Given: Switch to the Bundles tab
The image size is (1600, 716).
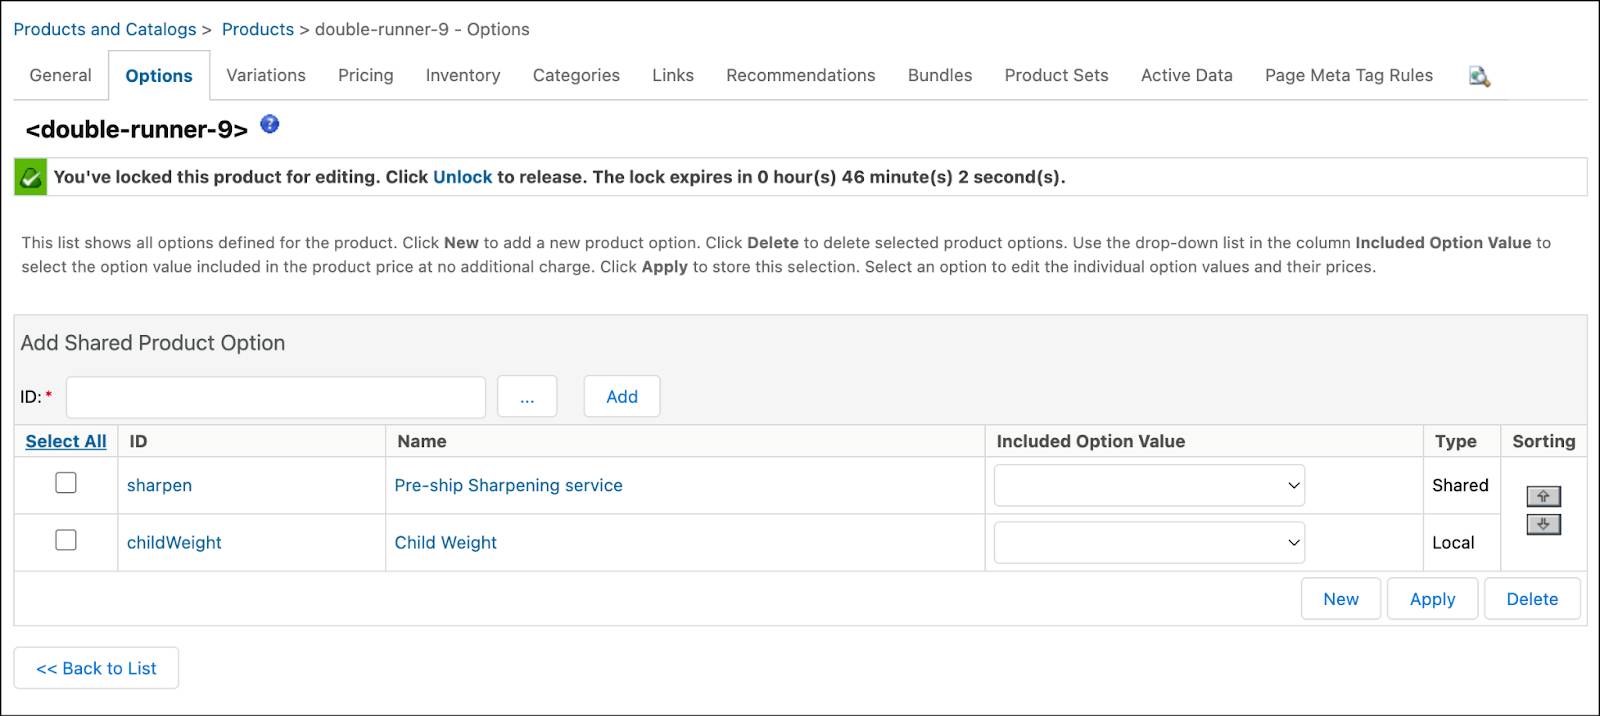Looking at the screenshot, I should tap(940, 75).
